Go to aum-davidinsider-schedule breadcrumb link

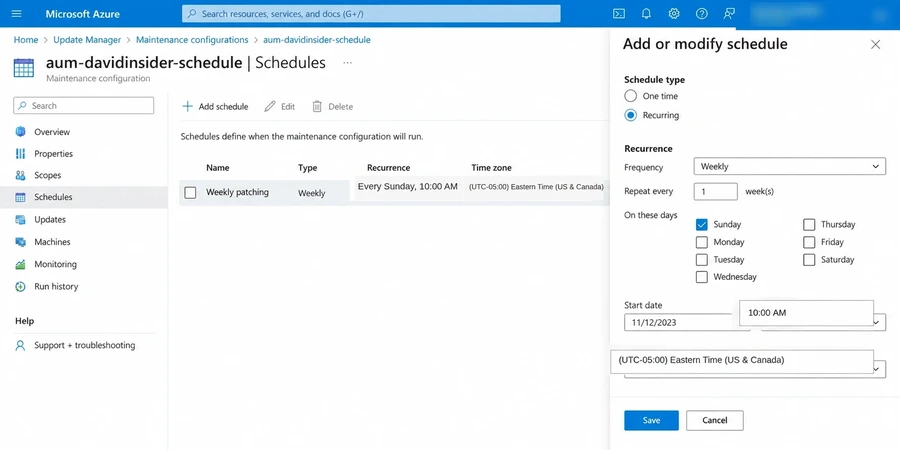317,40
